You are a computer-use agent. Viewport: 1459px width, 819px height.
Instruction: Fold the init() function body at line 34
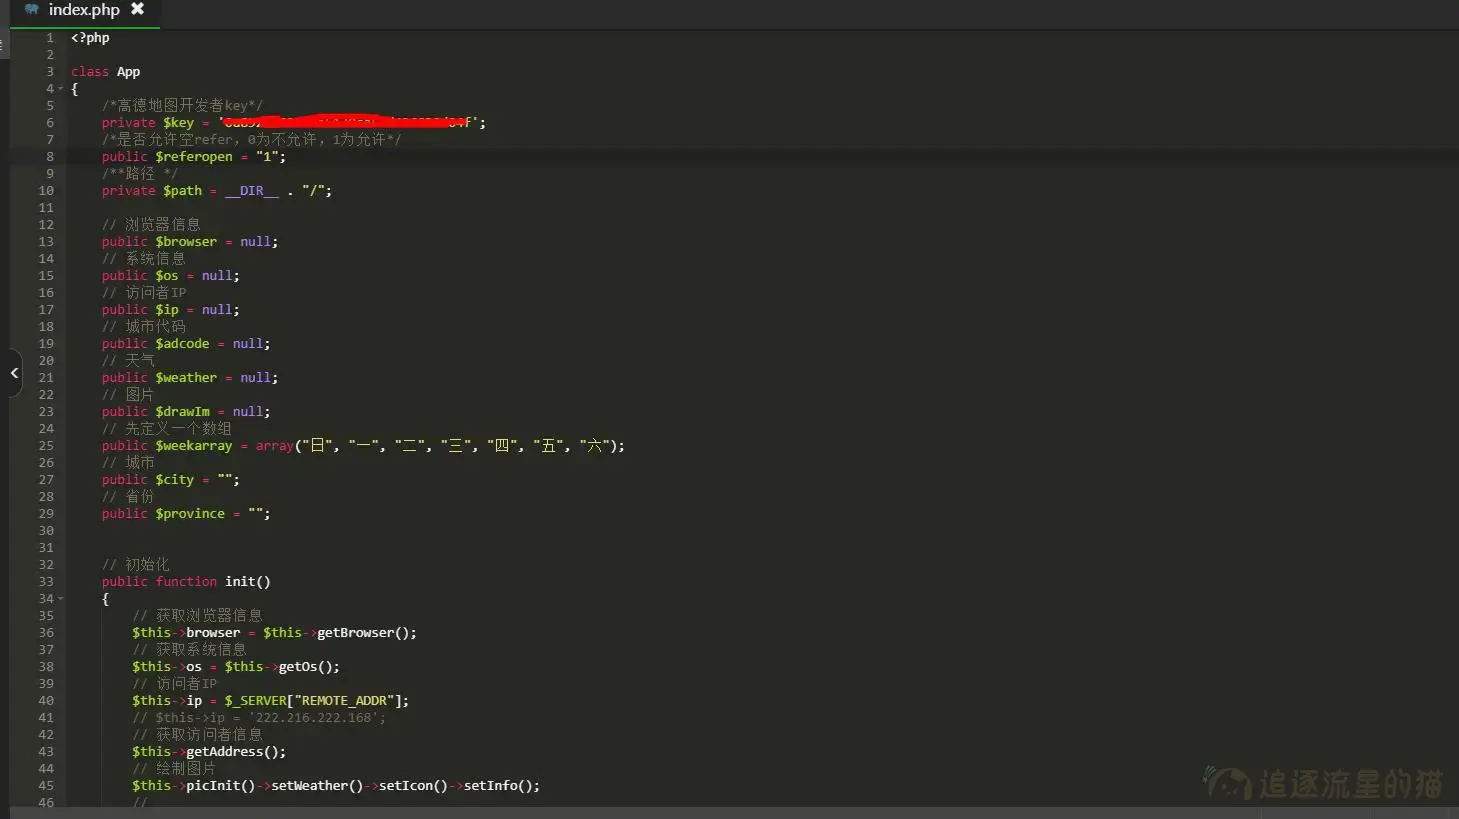60,599
